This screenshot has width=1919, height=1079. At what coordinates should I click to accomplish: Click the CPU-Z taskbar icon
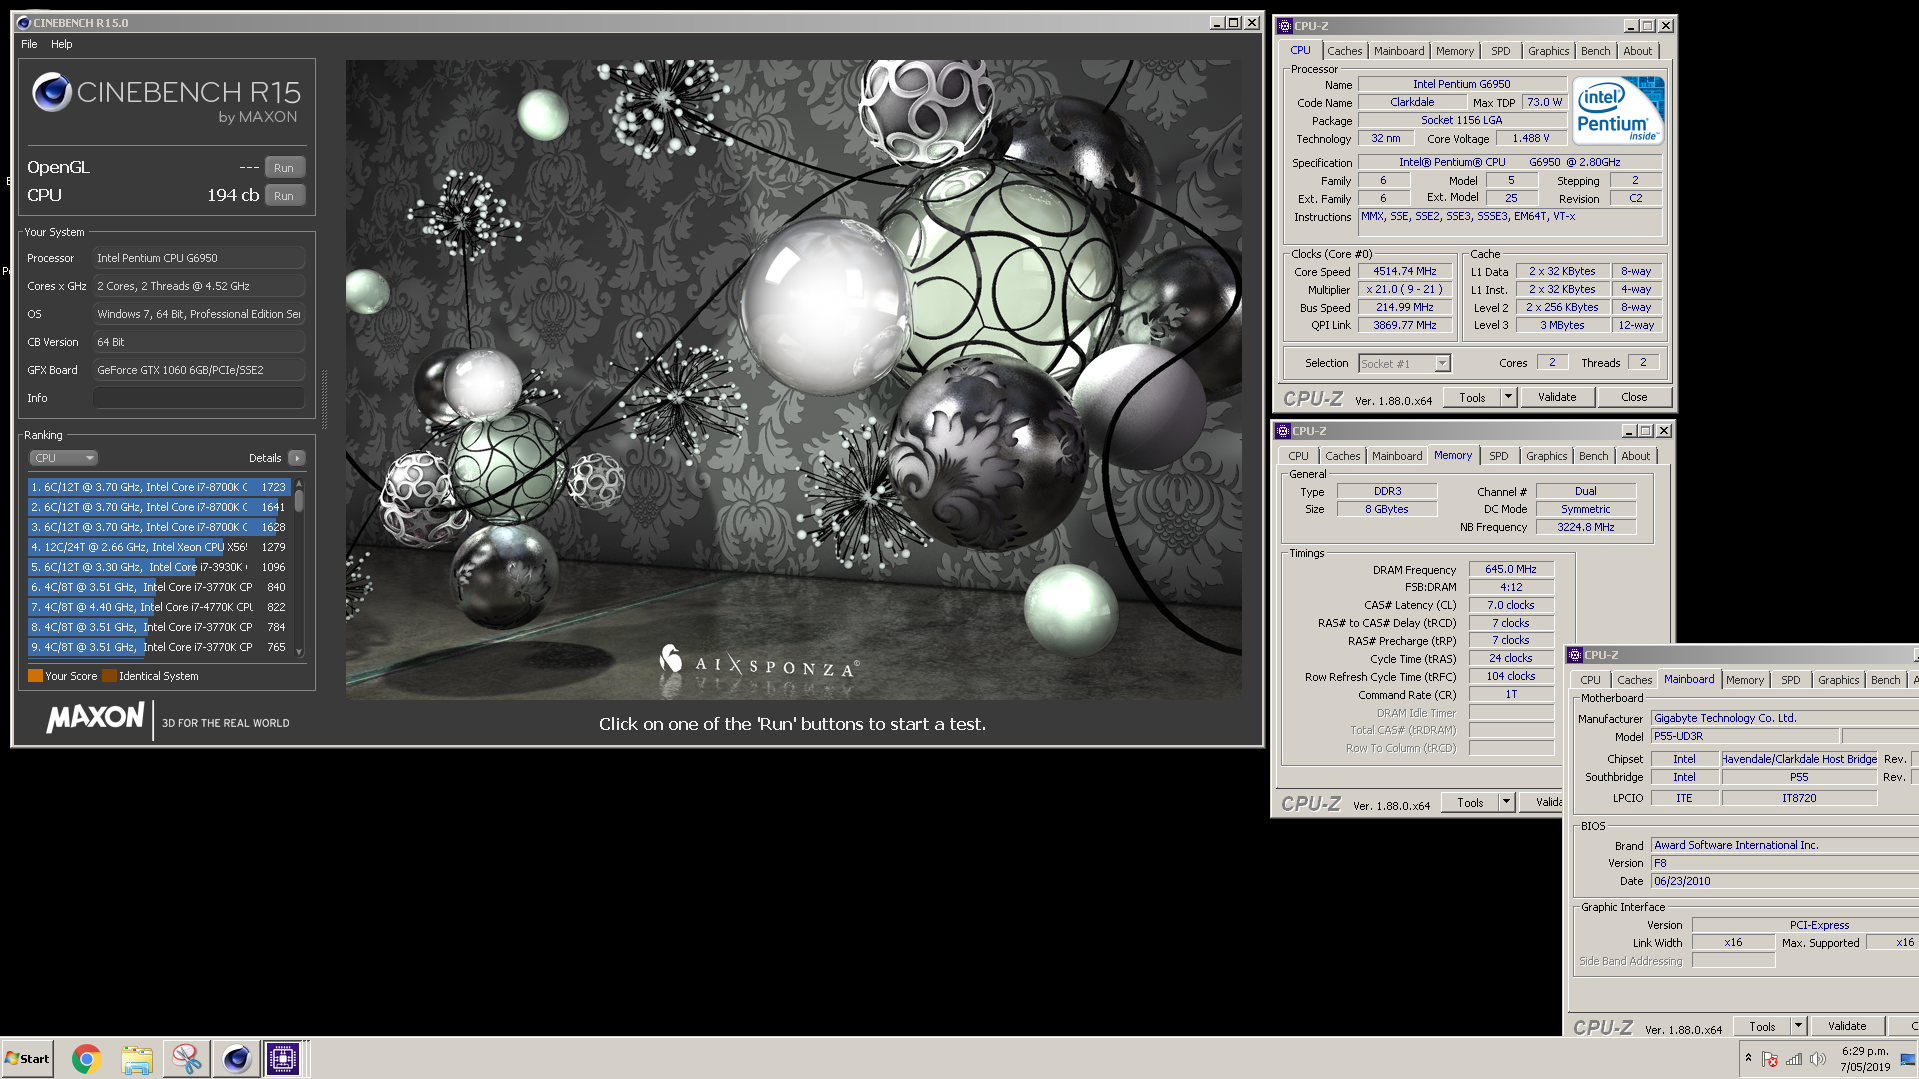[x=283, y=1058]
